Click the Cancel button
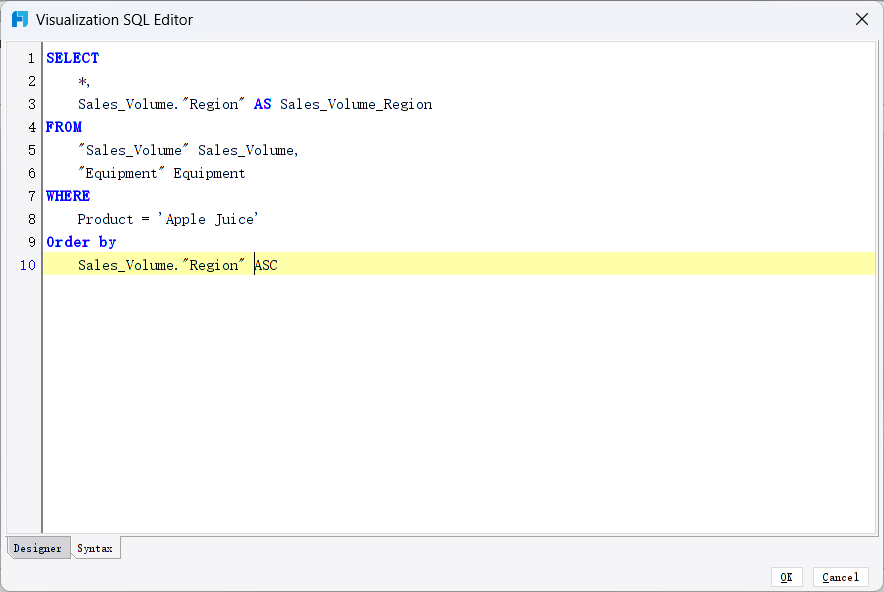The height and width of the screenshot is (592, 884). pyautogui.click(x=841, y=577)
